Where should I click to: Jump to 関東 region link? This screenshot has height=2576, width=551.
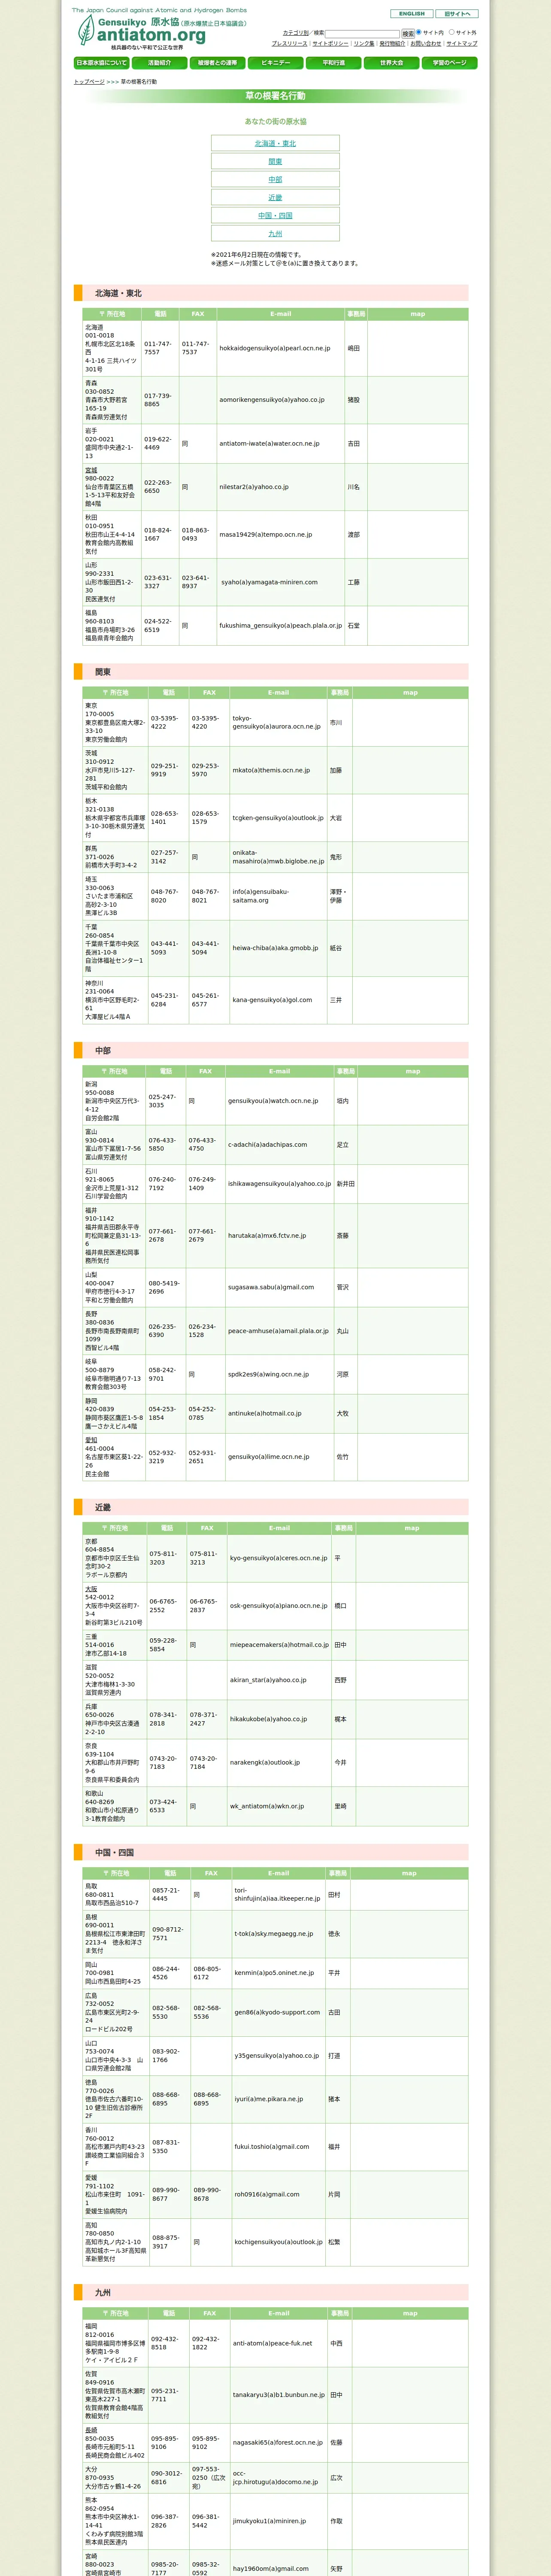pyautogui.click(x=275, y=161)
